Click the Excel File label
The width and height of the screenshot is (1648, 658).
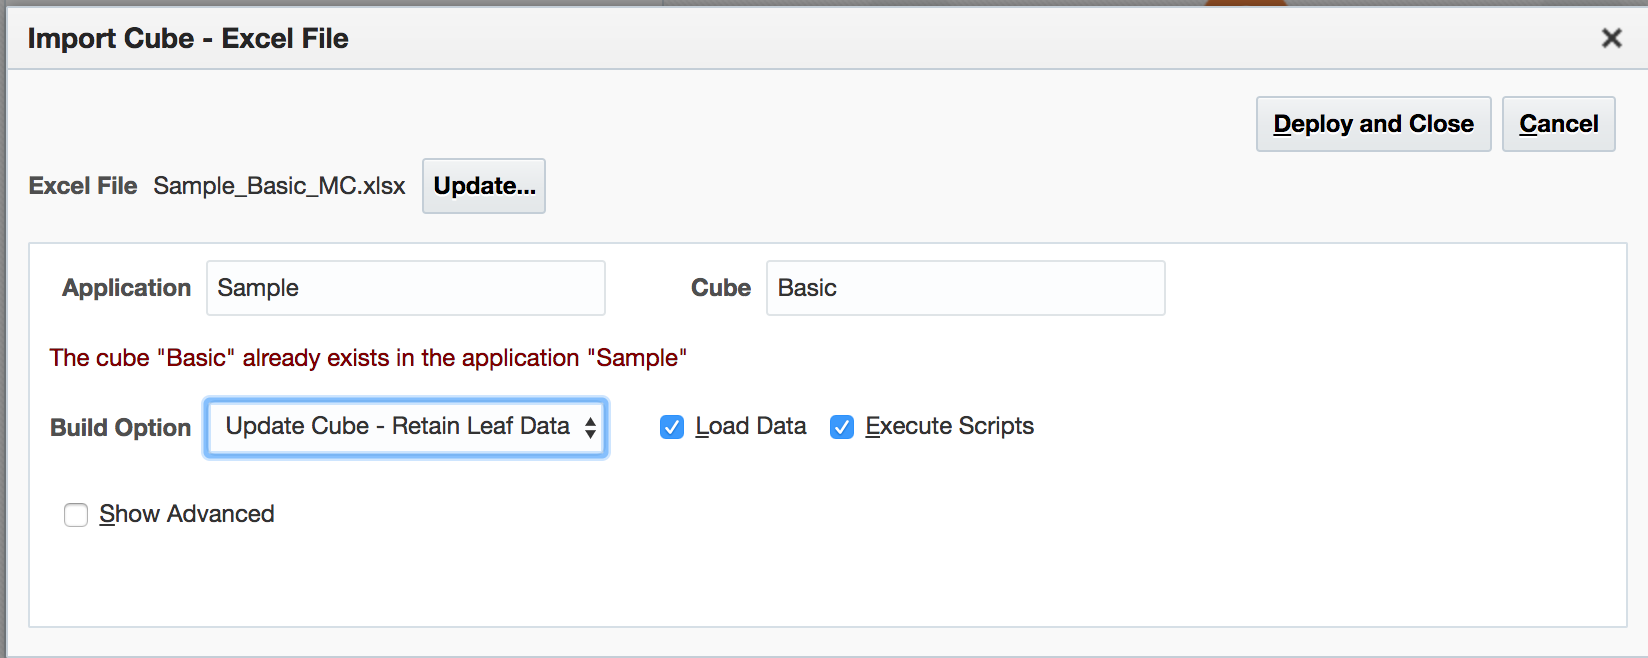pyautogui.click(x=83, y=186)
